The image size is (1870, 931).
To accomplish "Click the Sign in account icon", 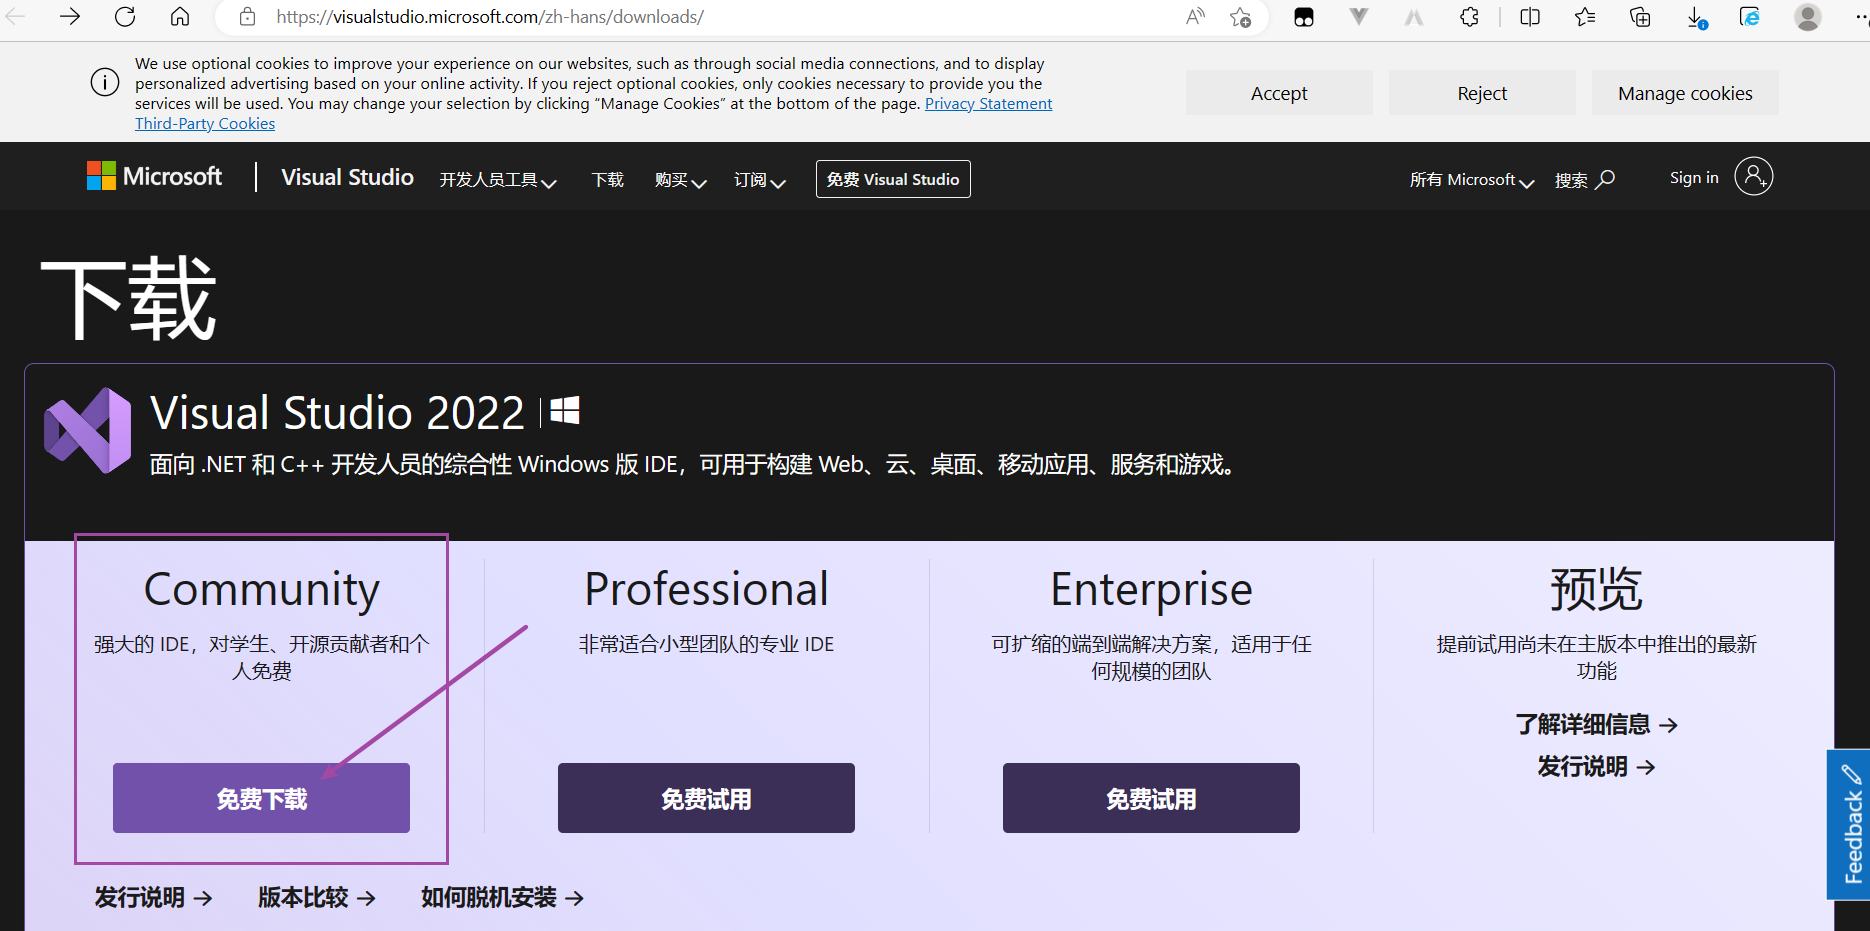I will tap(1753, 176).
